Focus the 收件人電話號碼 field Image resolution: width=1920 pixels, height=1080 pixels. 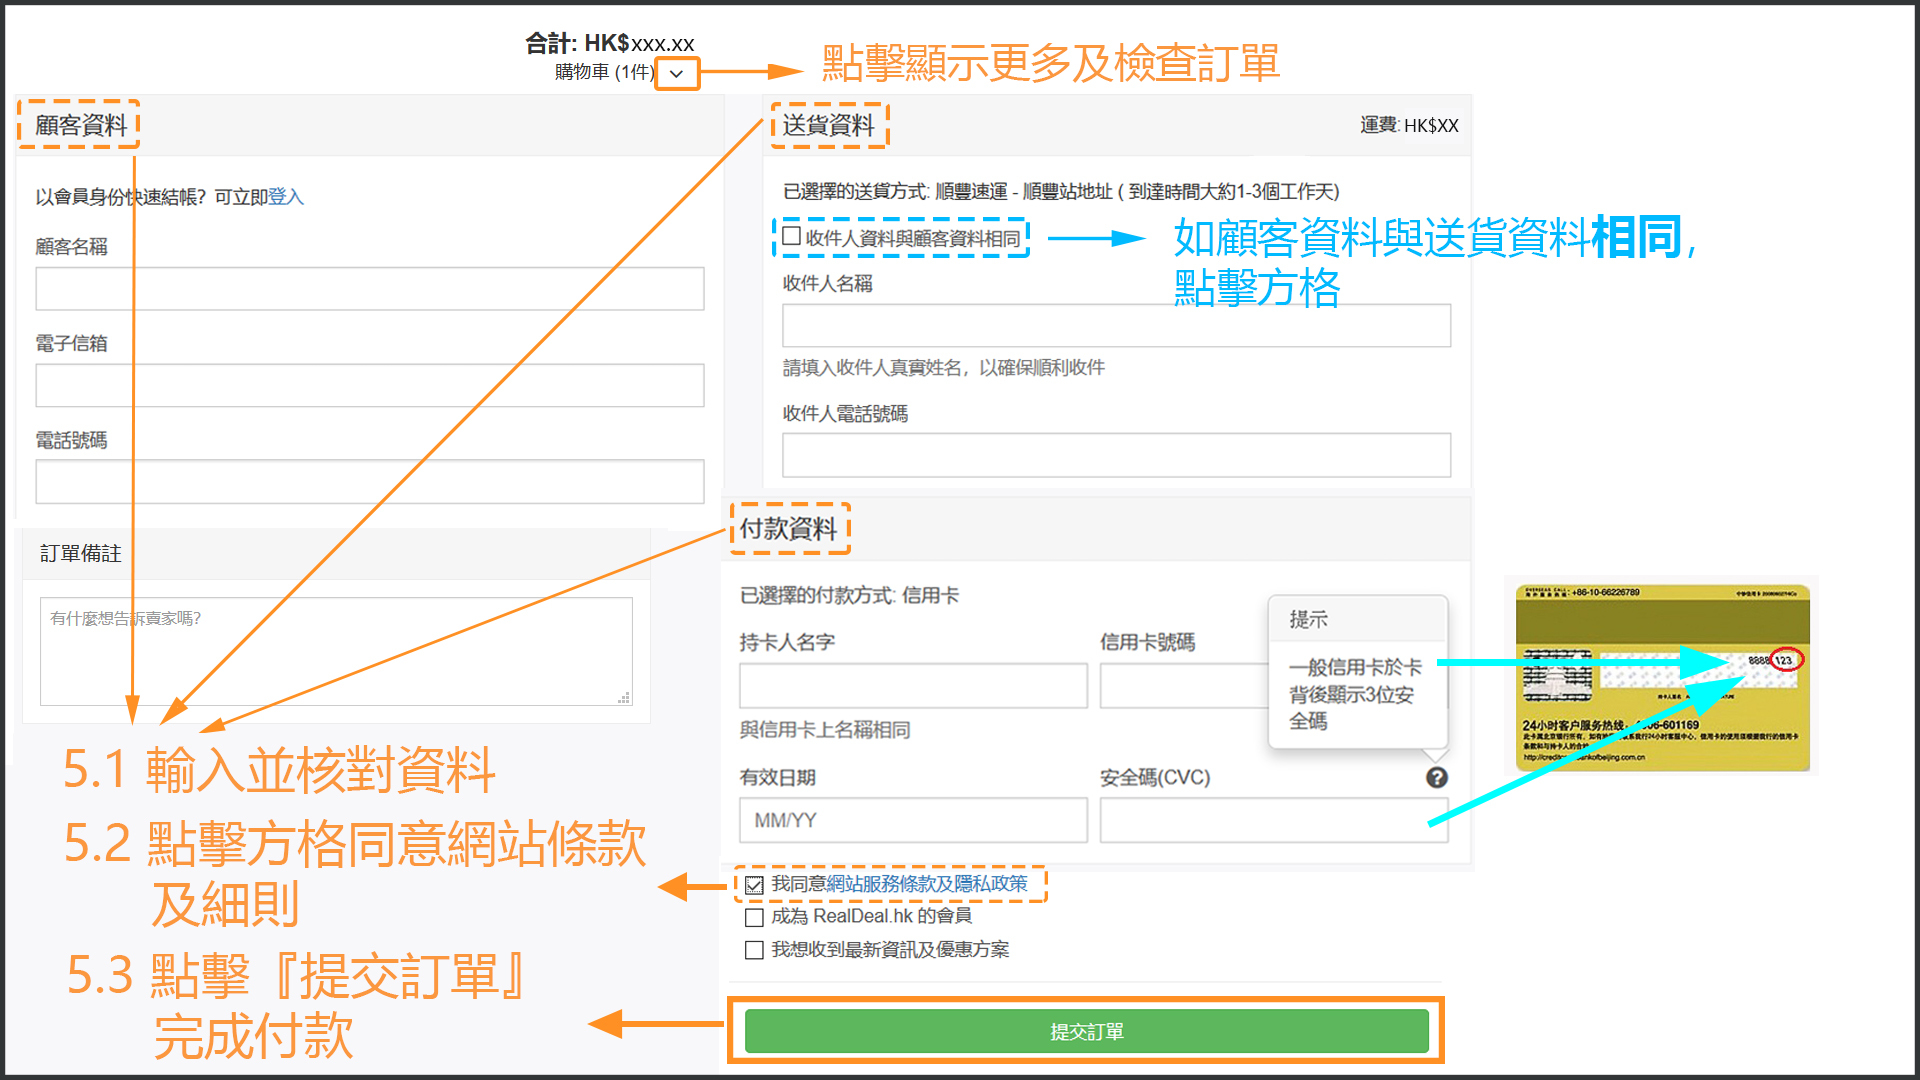[1116, 456]
